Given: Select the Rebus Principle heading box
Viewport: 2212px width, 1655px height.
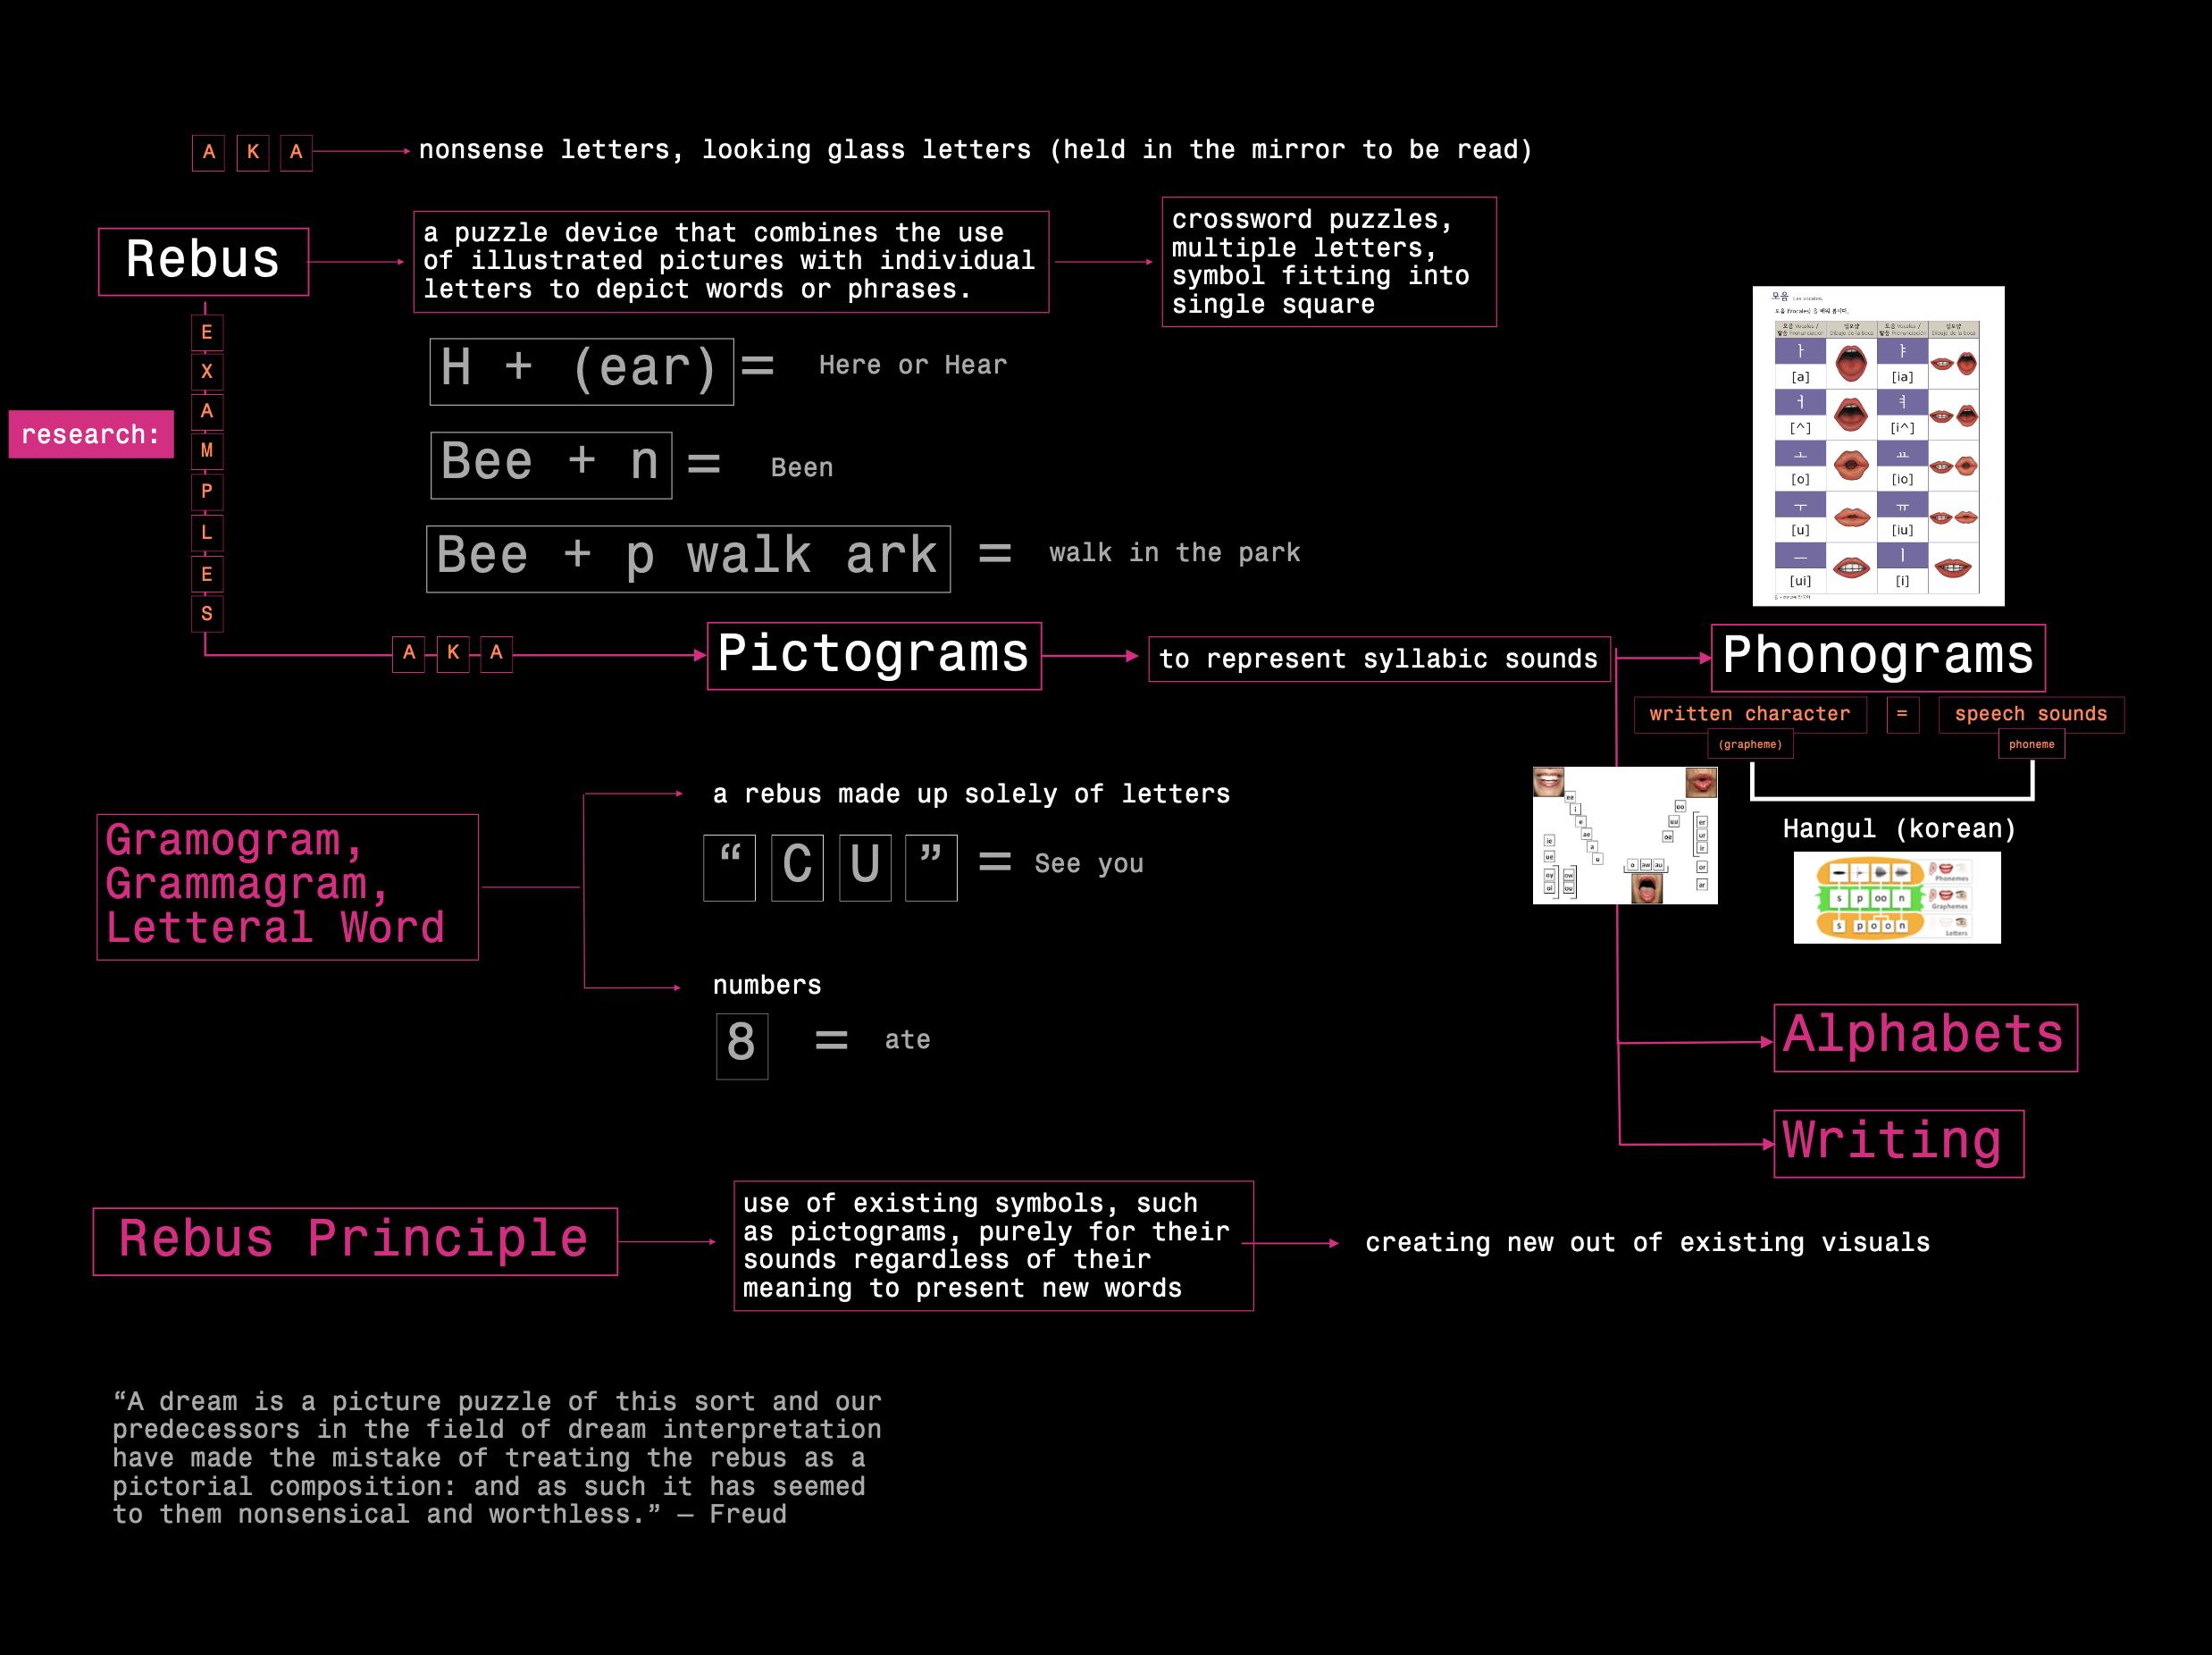Looking at the screenshot, I should 355,1242.
